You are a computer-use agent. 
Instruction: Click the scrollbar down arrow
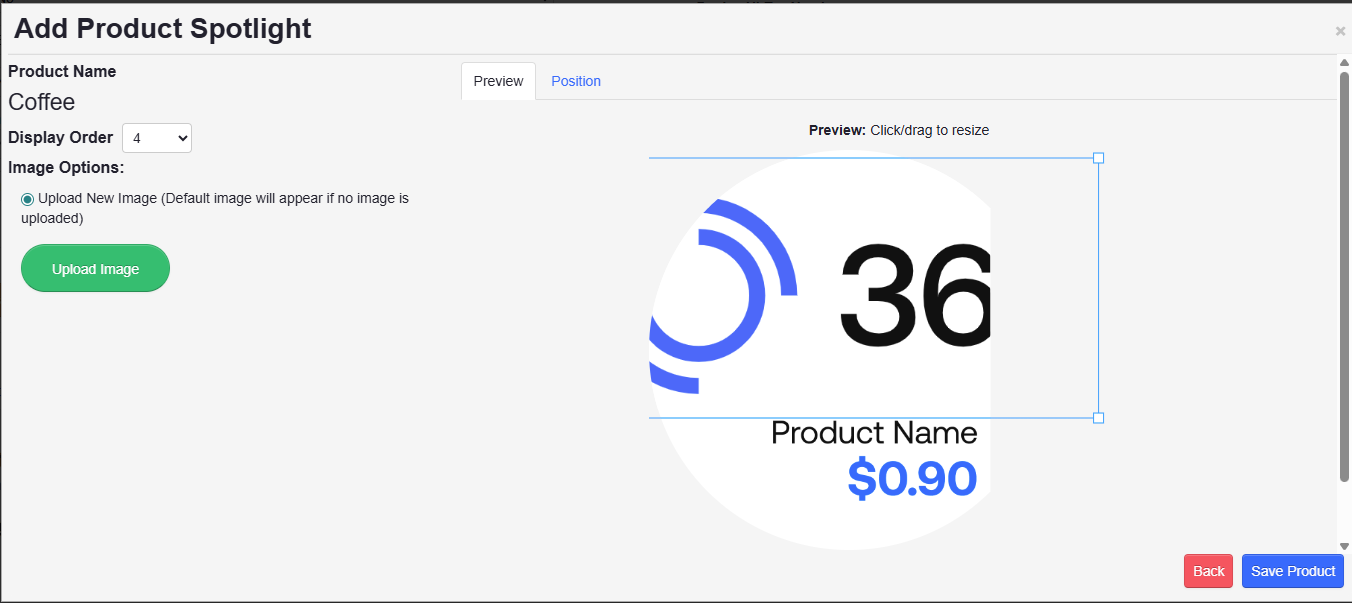click(x=1344, y=547)
